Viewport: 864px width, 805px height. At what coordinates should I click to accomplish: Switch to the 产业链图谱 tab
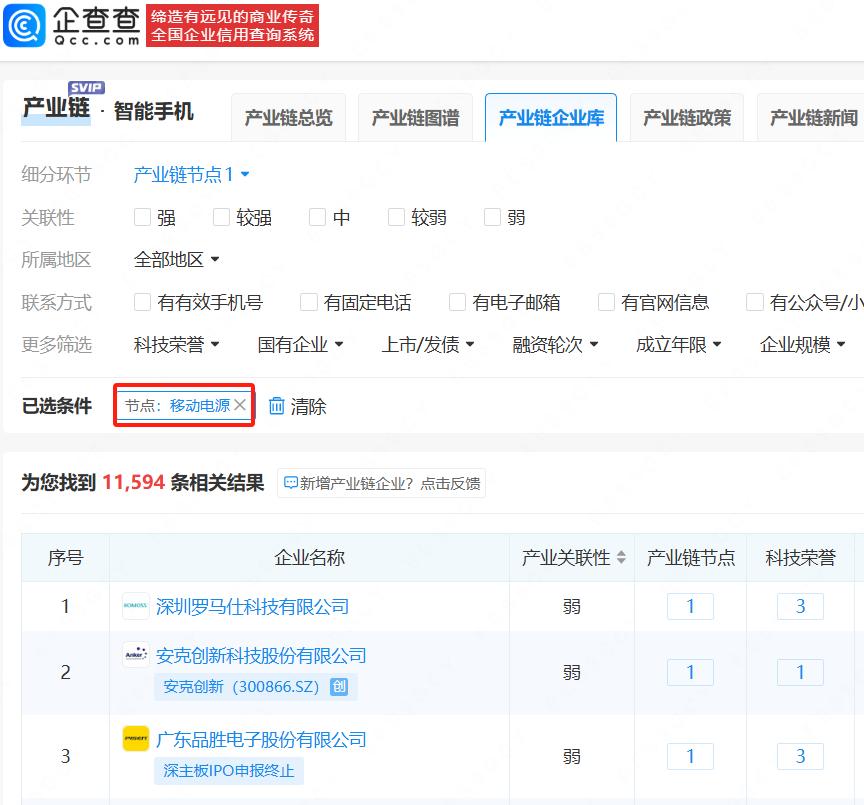pyautogui.click(x=415, y=118)
